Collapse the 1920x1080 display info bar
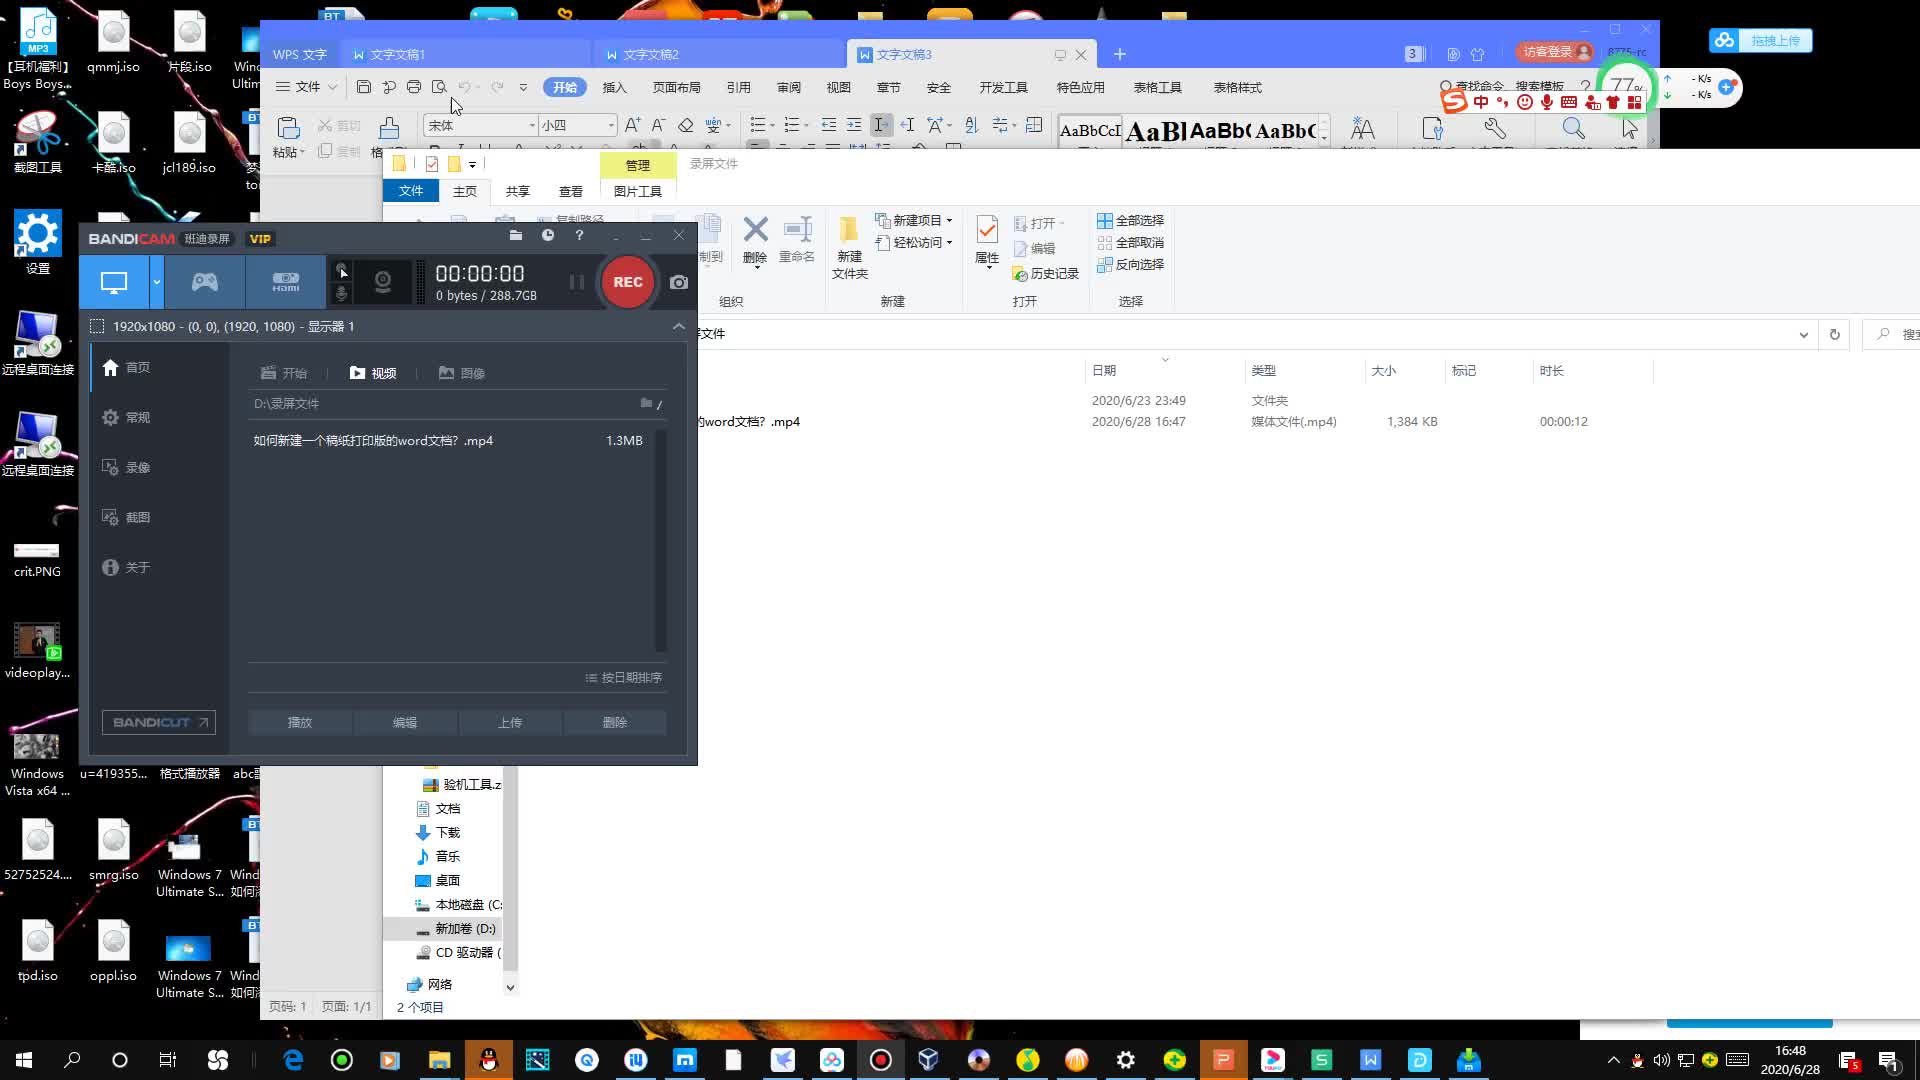This screenshot has width=1920, height=1080. 678,326
